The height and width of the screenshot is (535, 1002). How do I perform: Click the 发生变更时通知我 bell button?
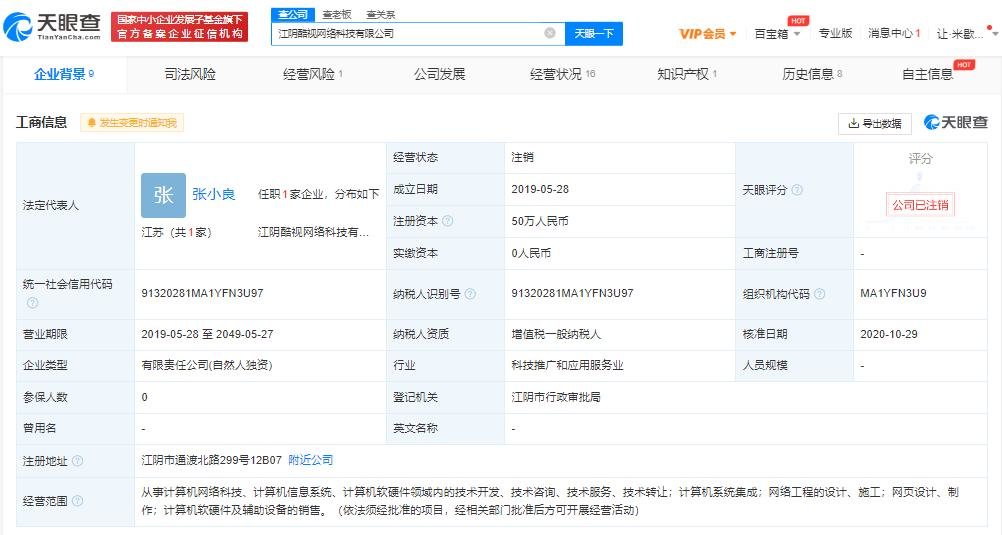pos(132,123)
